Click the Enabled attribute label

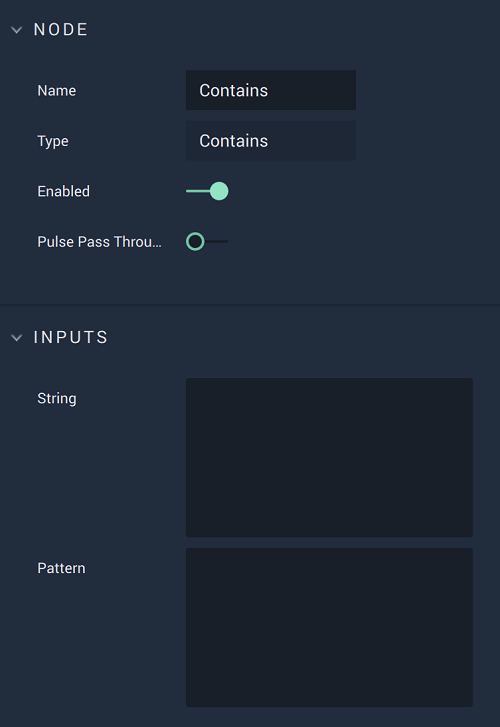click(64, 191)
